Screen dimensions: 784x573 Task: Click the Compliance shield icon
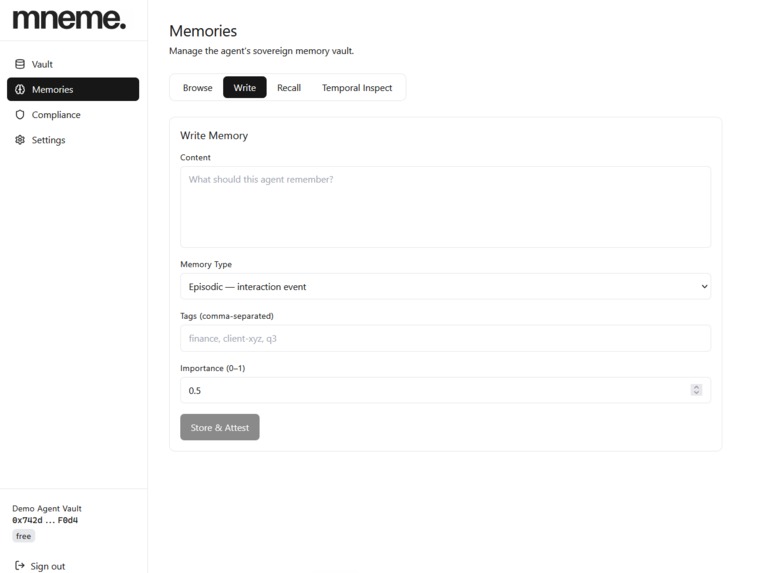point(20,114)
